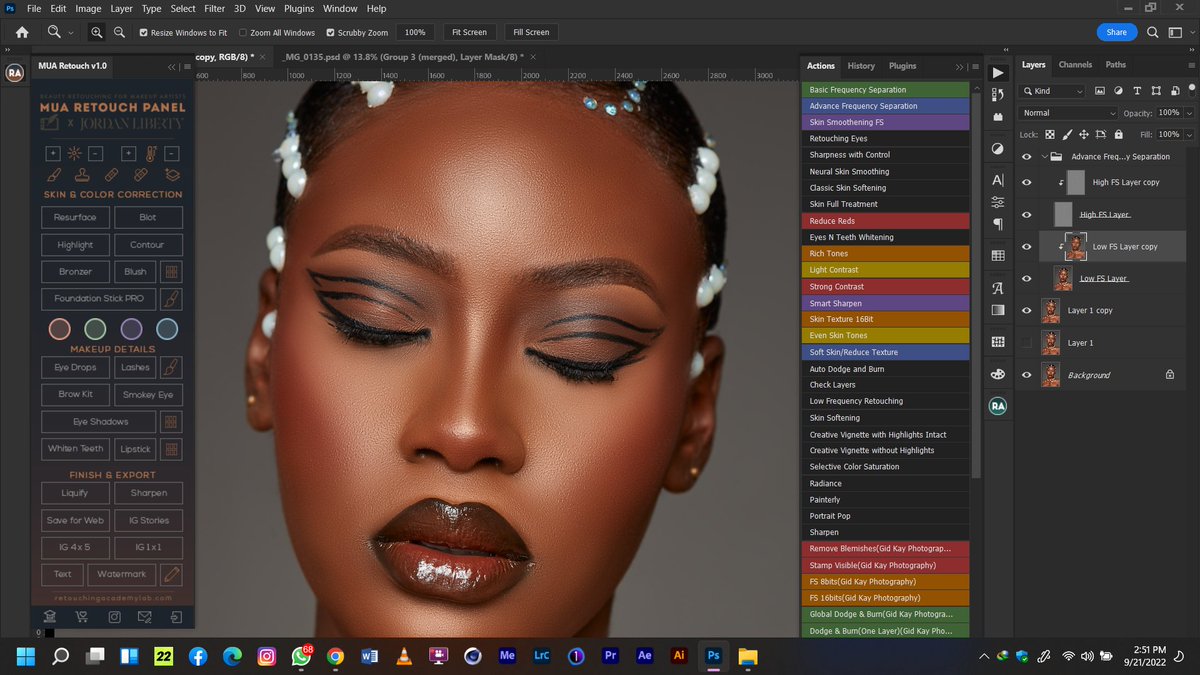The width and height of the screenshot is (1200, 675).
Task: Click brush icon beside Foundation Stick PRO
Action: tap(171, 299)
